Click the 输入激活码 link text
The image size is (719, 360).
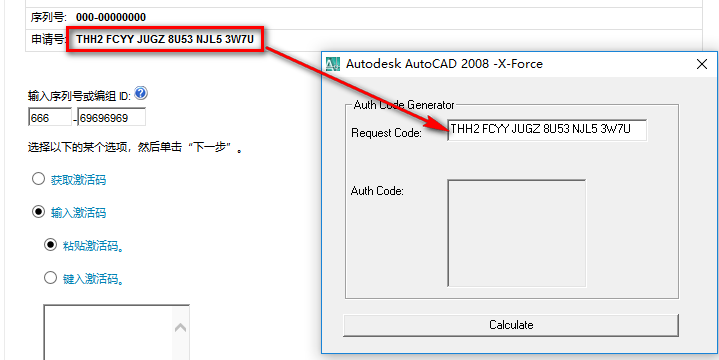coord(78,213)
